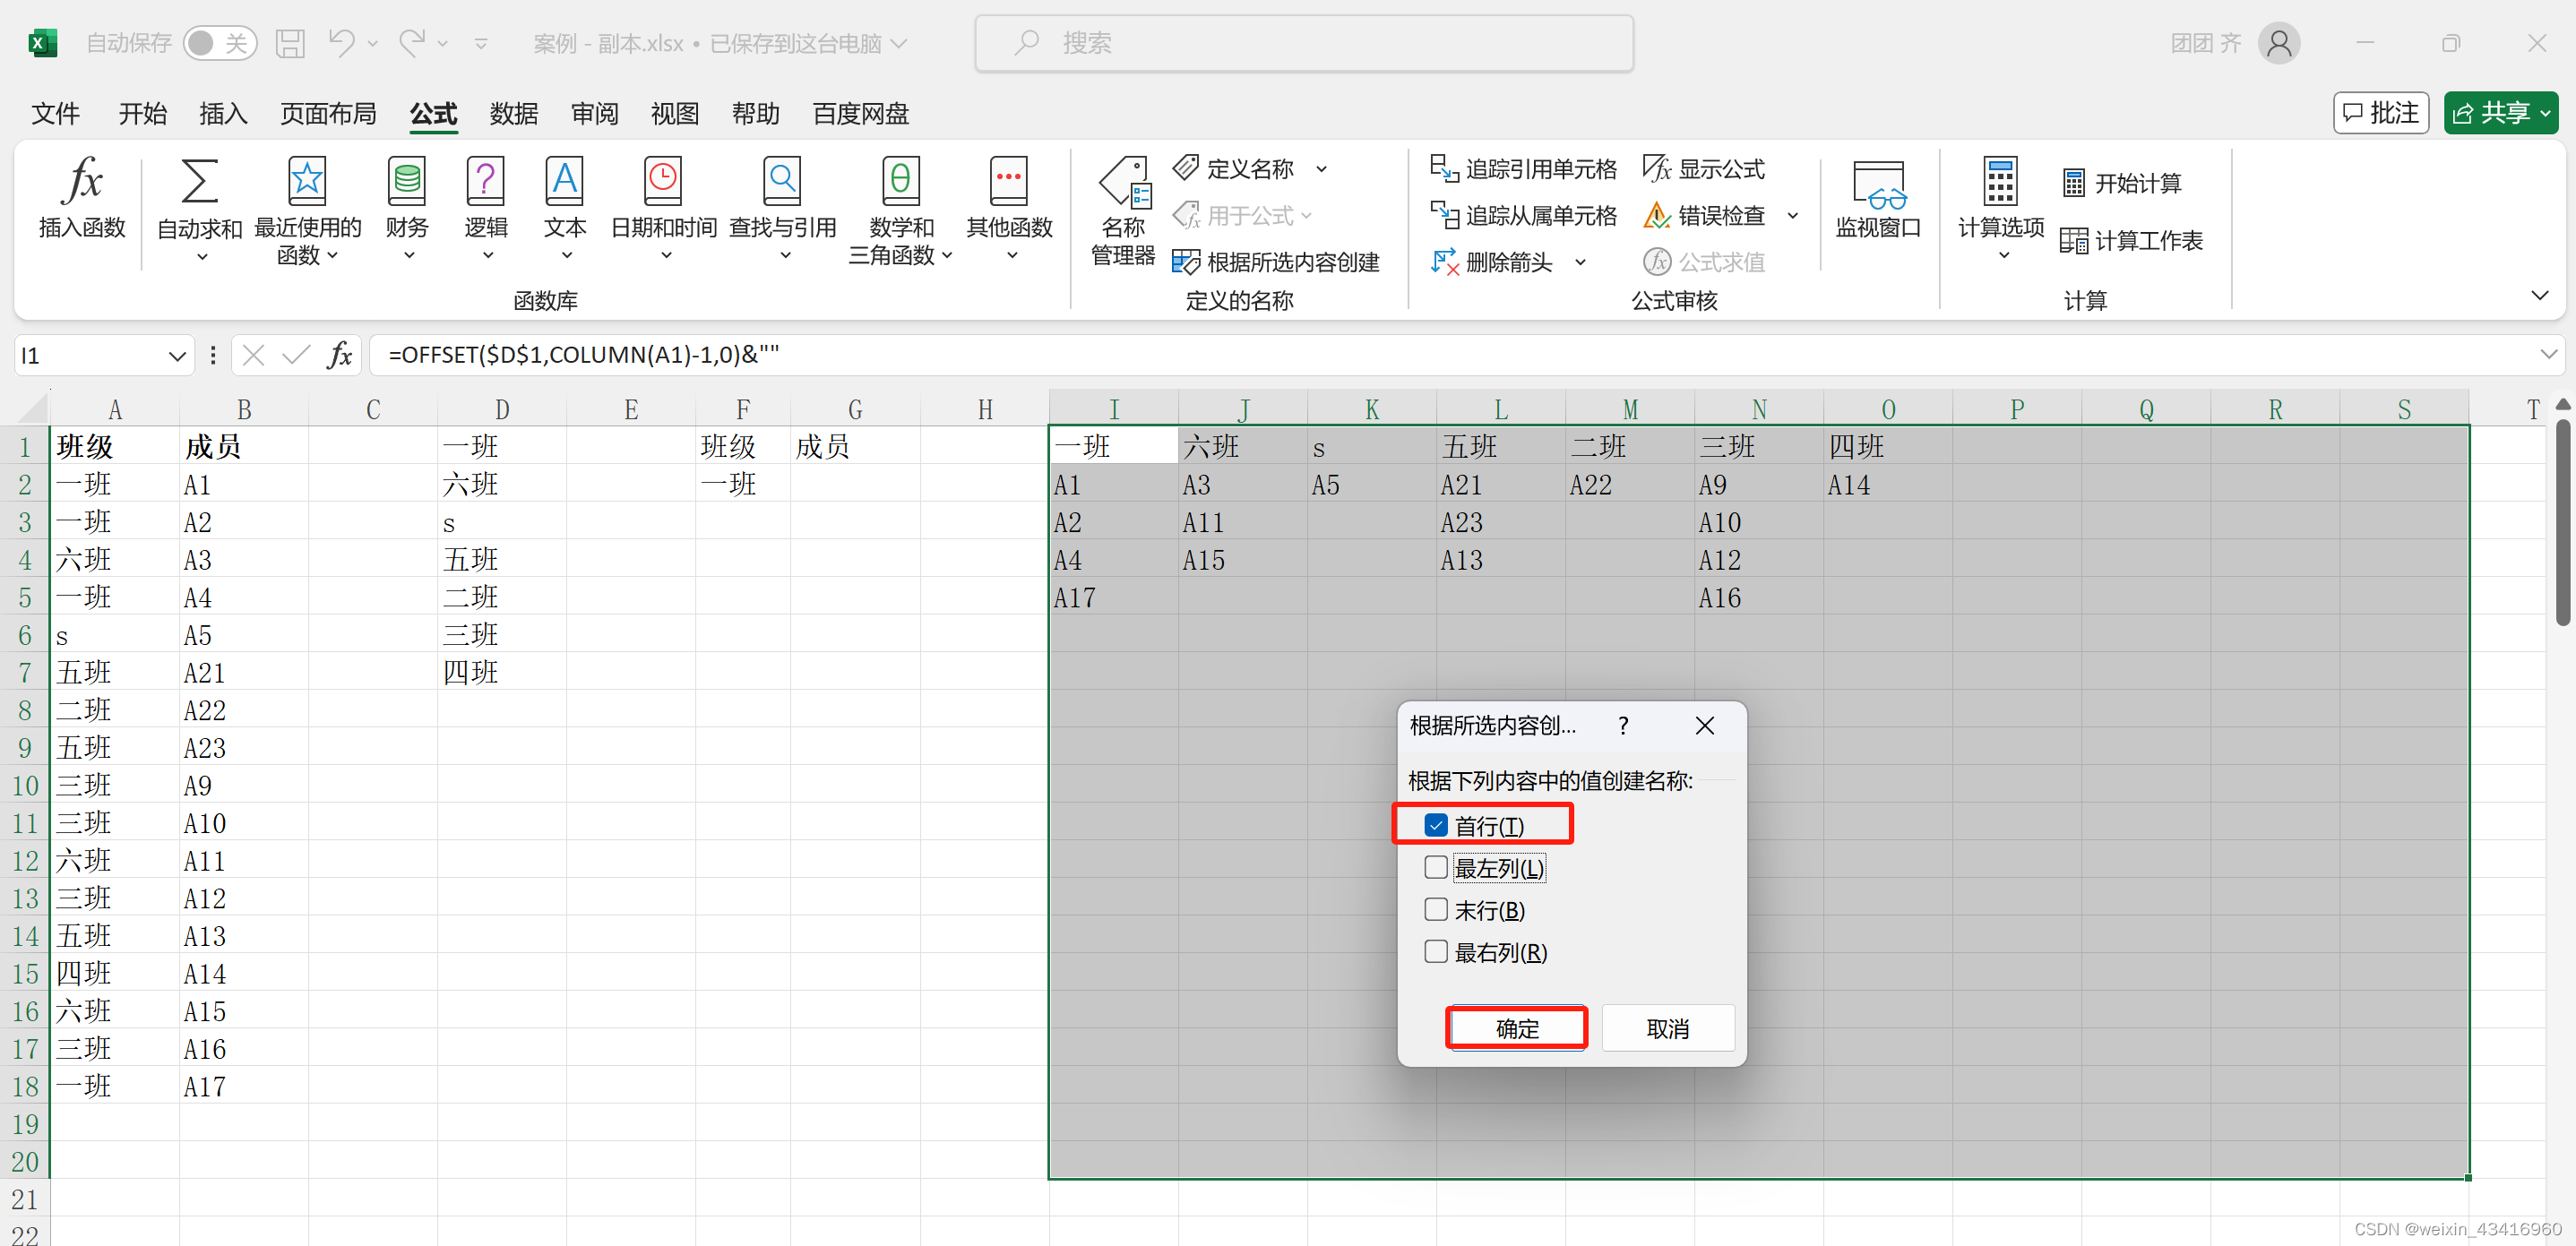
Task: Expand the Error Checking dropdown arrow
Action: click(1793, 215)
